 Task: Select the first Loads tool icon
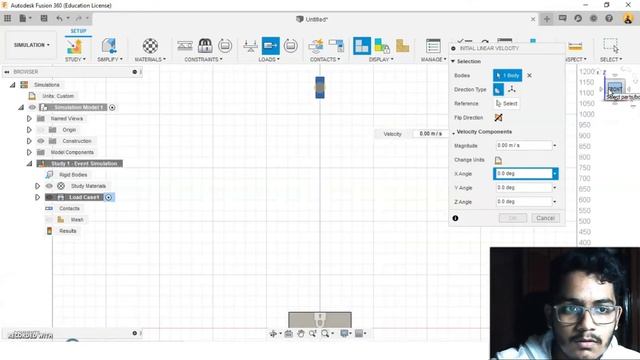coord(250,46)
